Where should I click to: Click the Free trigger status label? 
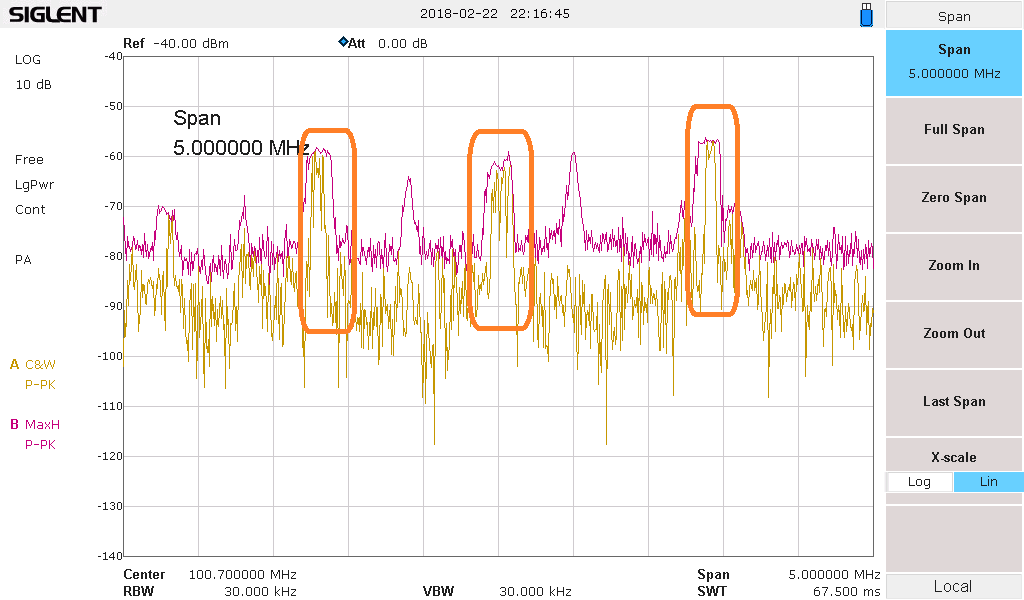(29, 159)
